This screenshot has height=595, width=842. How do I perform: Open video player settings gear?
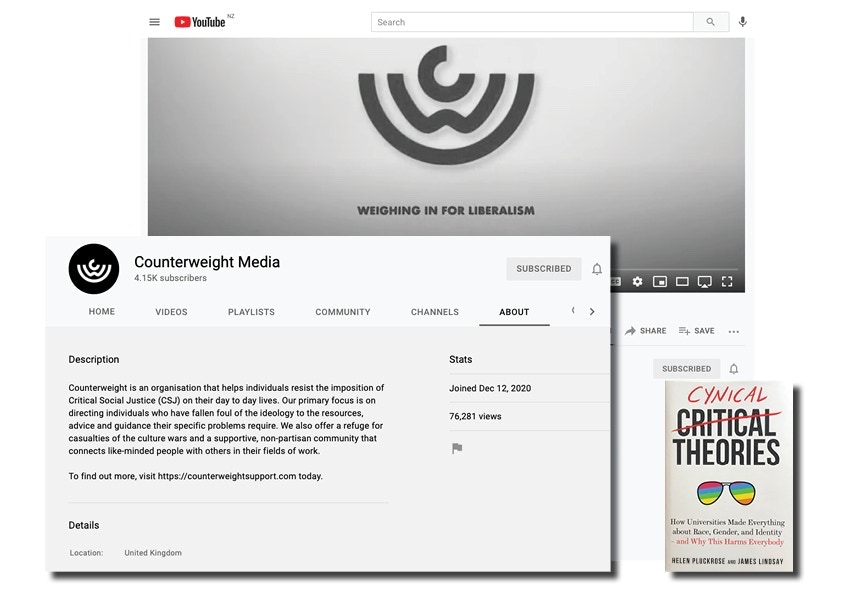(637, 282)
